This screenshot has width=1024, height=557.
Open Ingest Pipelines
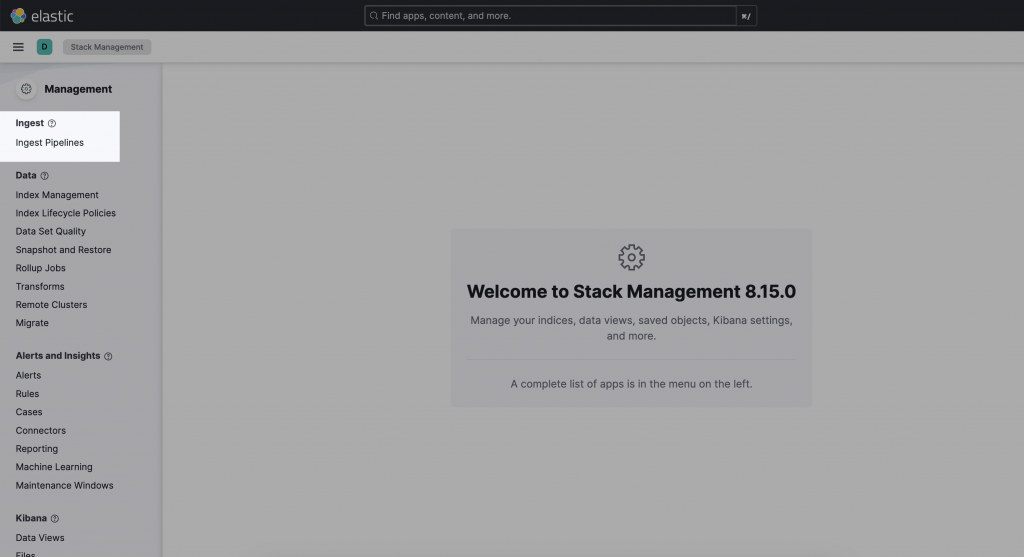tap(50, 142)
